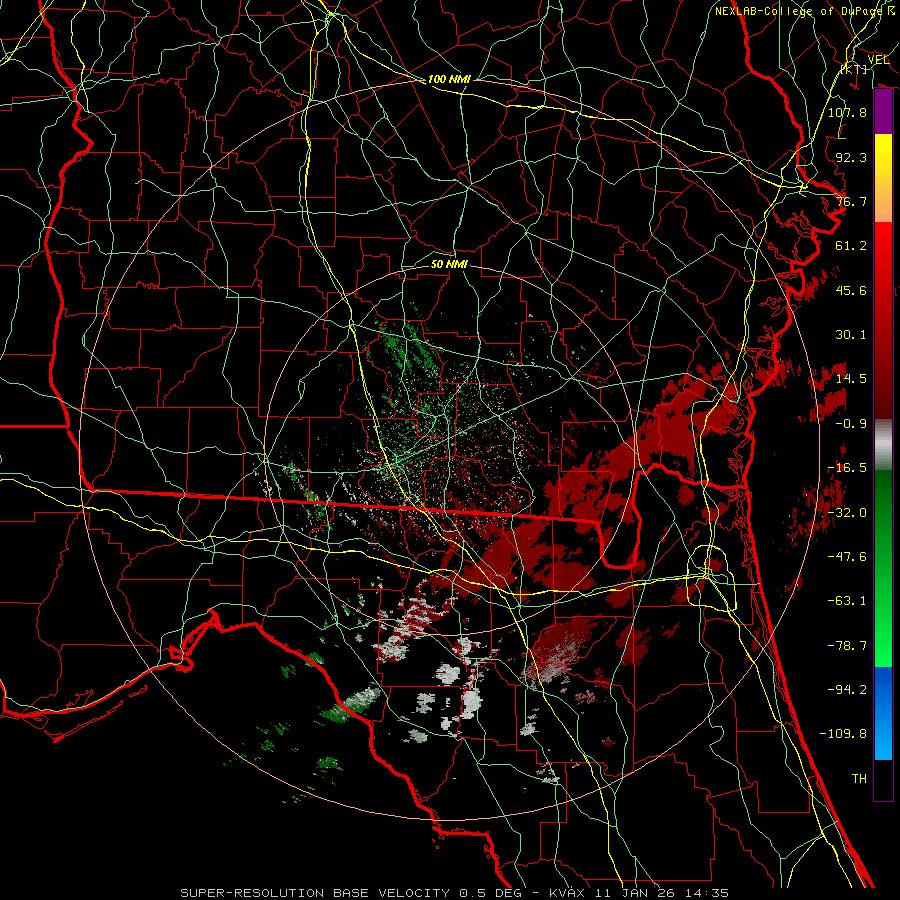Click the 50 NMI range ring label
Viewport: 900px width, 900px height.
pos(449,264)
